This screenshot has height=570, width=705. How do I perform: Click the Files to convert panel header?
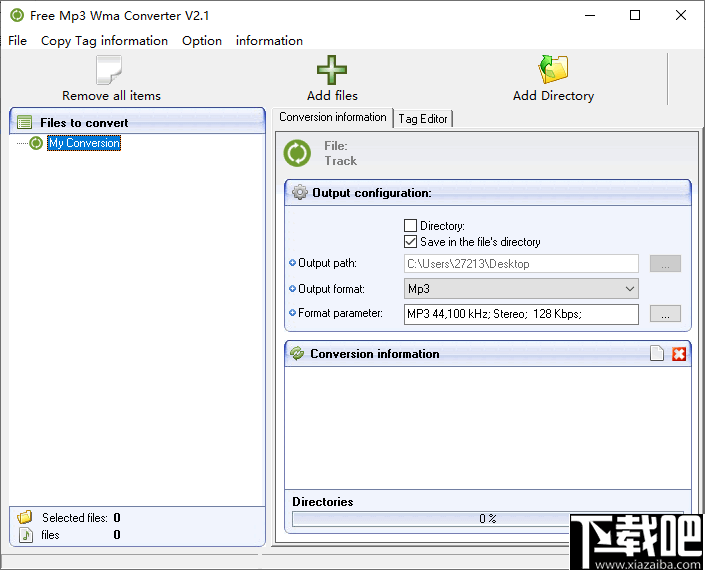138,122
